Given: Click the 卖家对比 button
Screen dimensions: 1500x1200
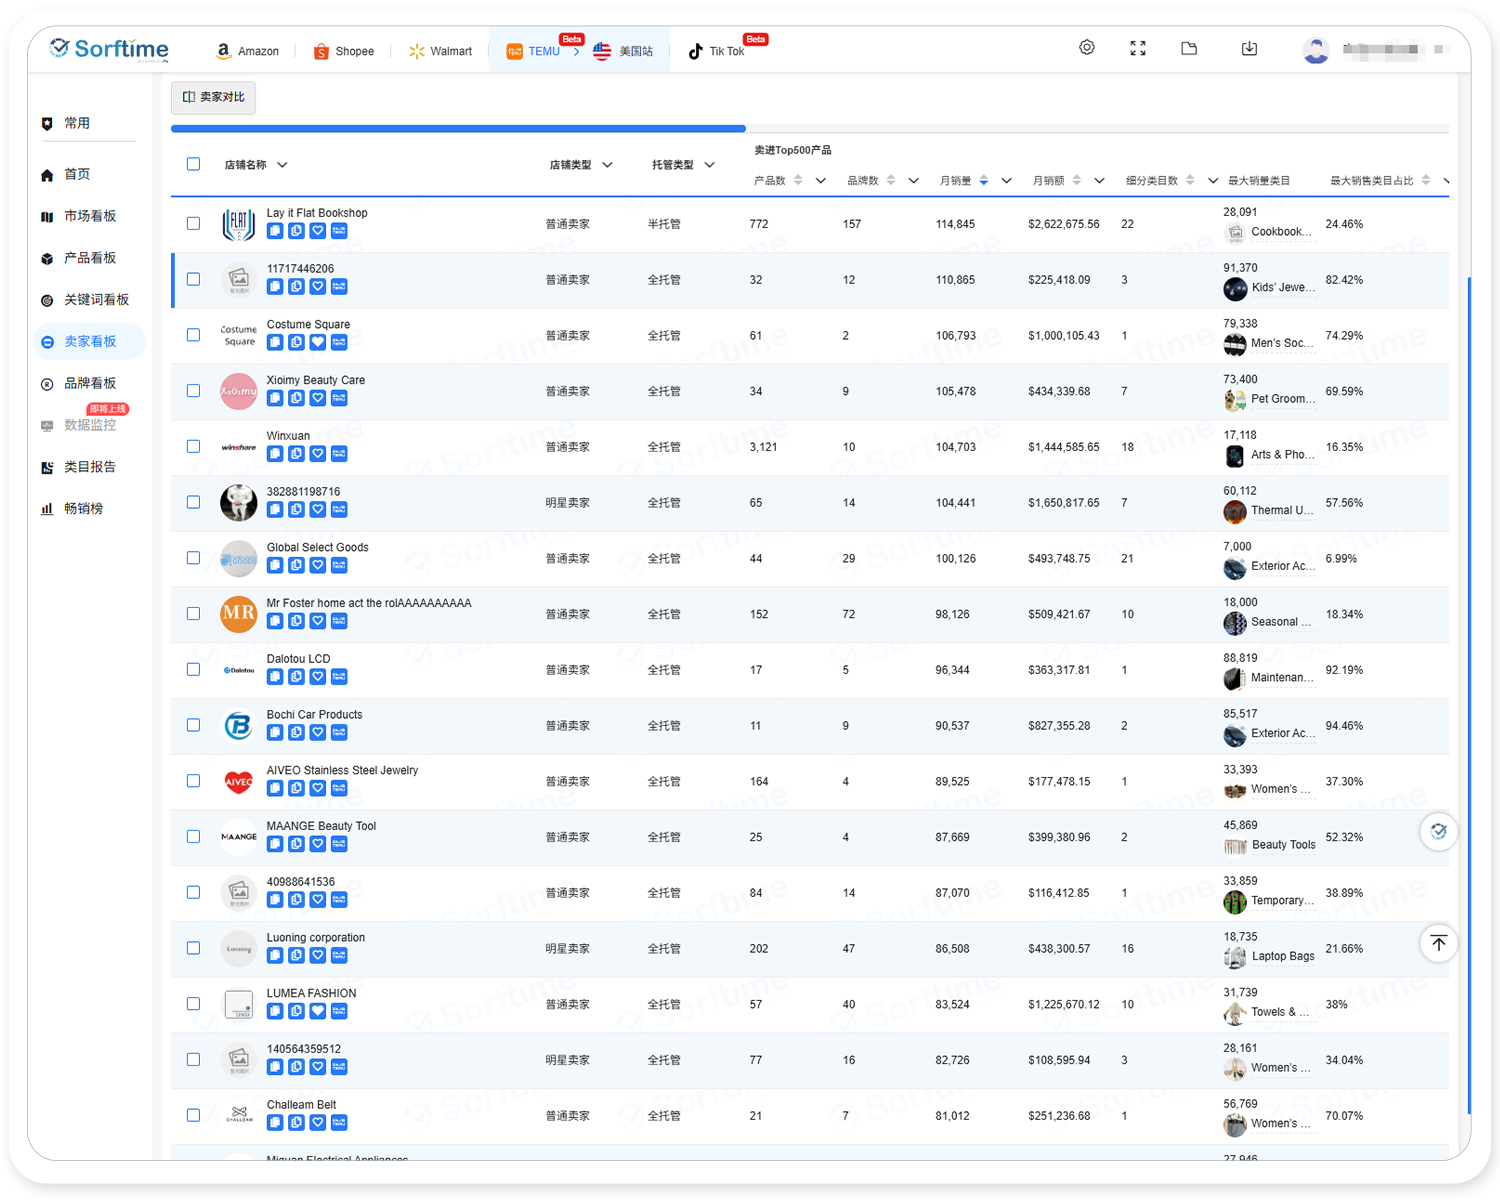Looking at the screenshot, I should pyautogui.click(x=214, y=97).
